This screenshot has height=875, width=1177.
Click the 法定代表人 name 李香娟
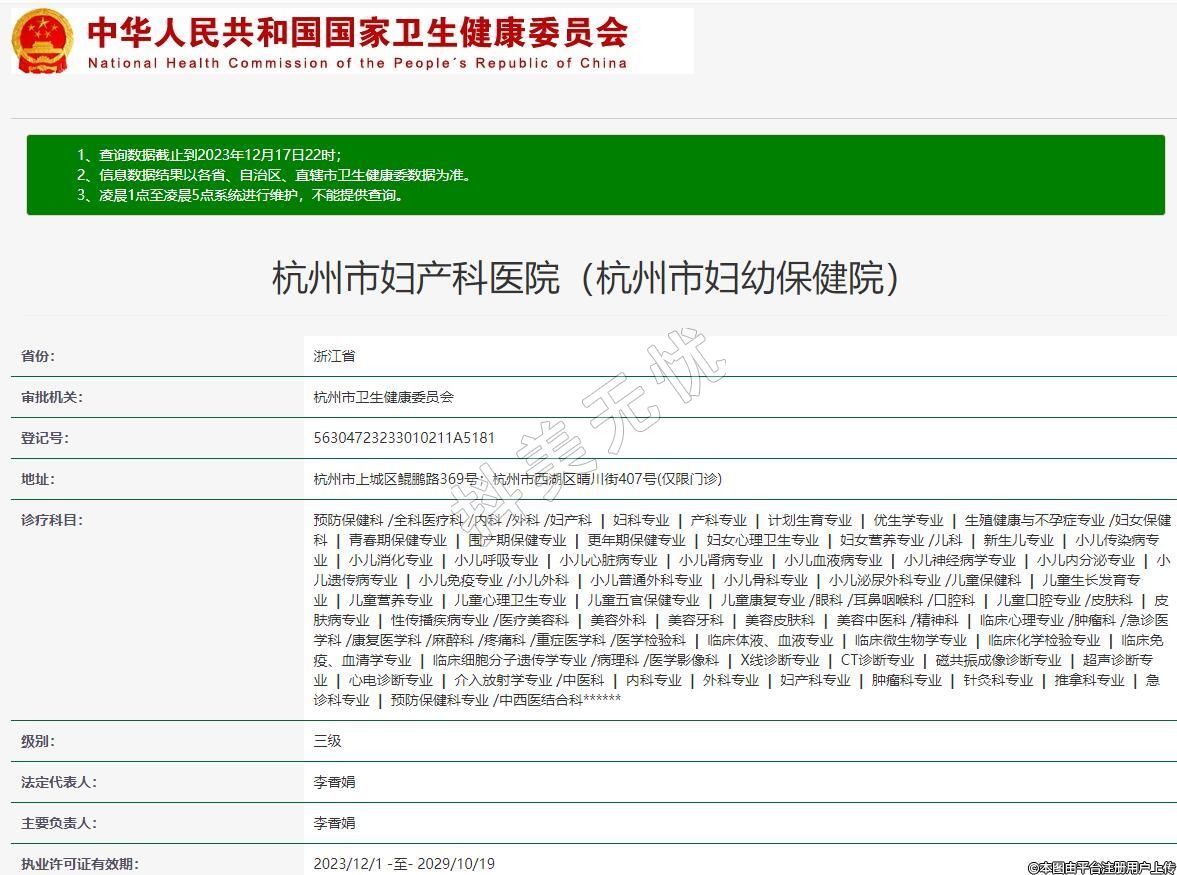coord(334,782)
